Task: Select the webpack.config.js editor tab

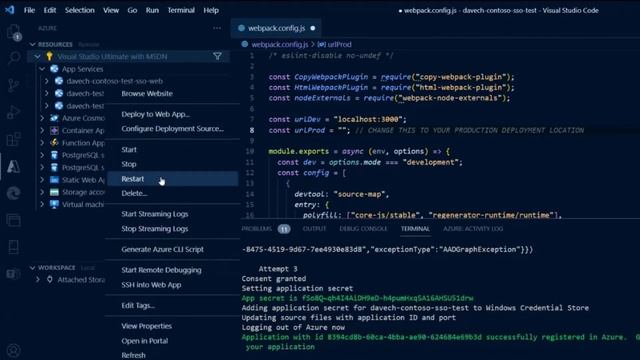Action: pos(276,28)
